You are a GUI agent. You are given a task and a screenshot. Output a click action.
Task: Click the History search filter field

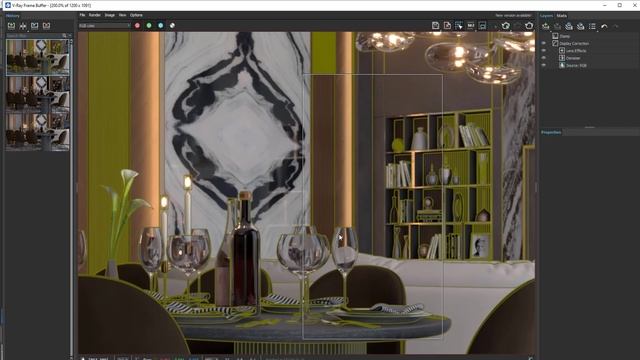[33, 36]
